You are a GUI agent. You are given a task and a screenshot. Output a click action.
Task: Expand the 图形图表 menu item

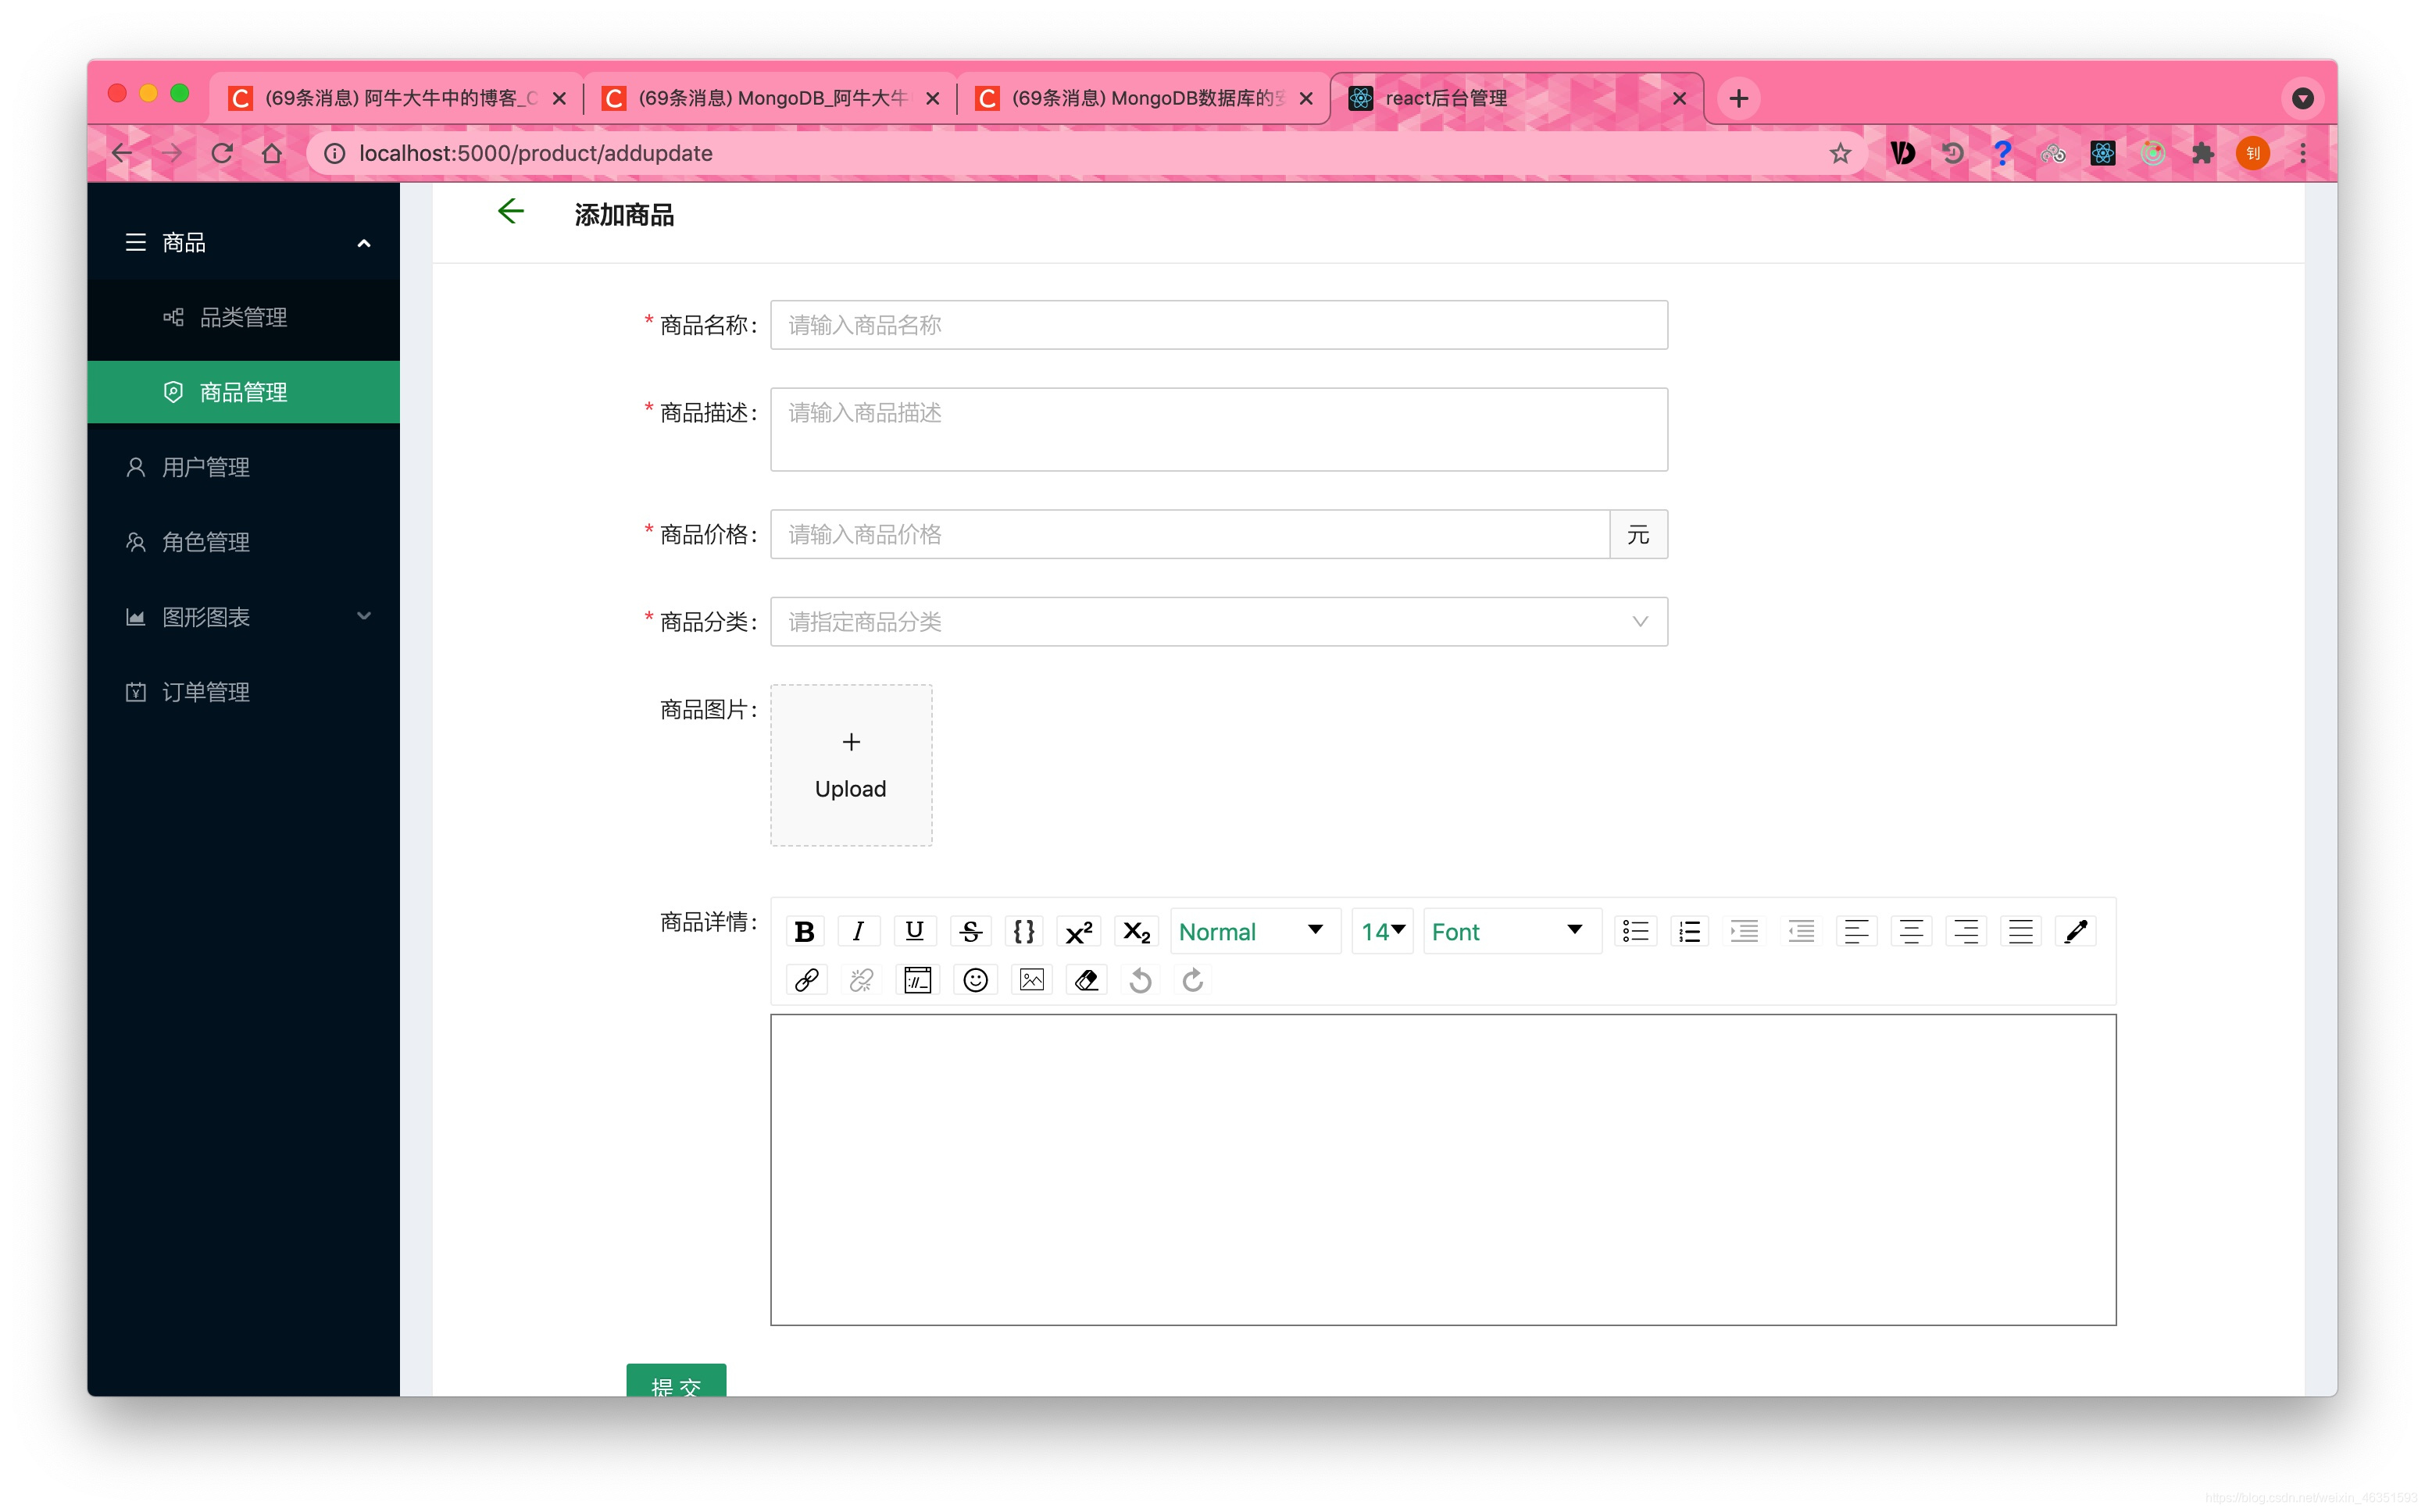click(x=244, y=617)
